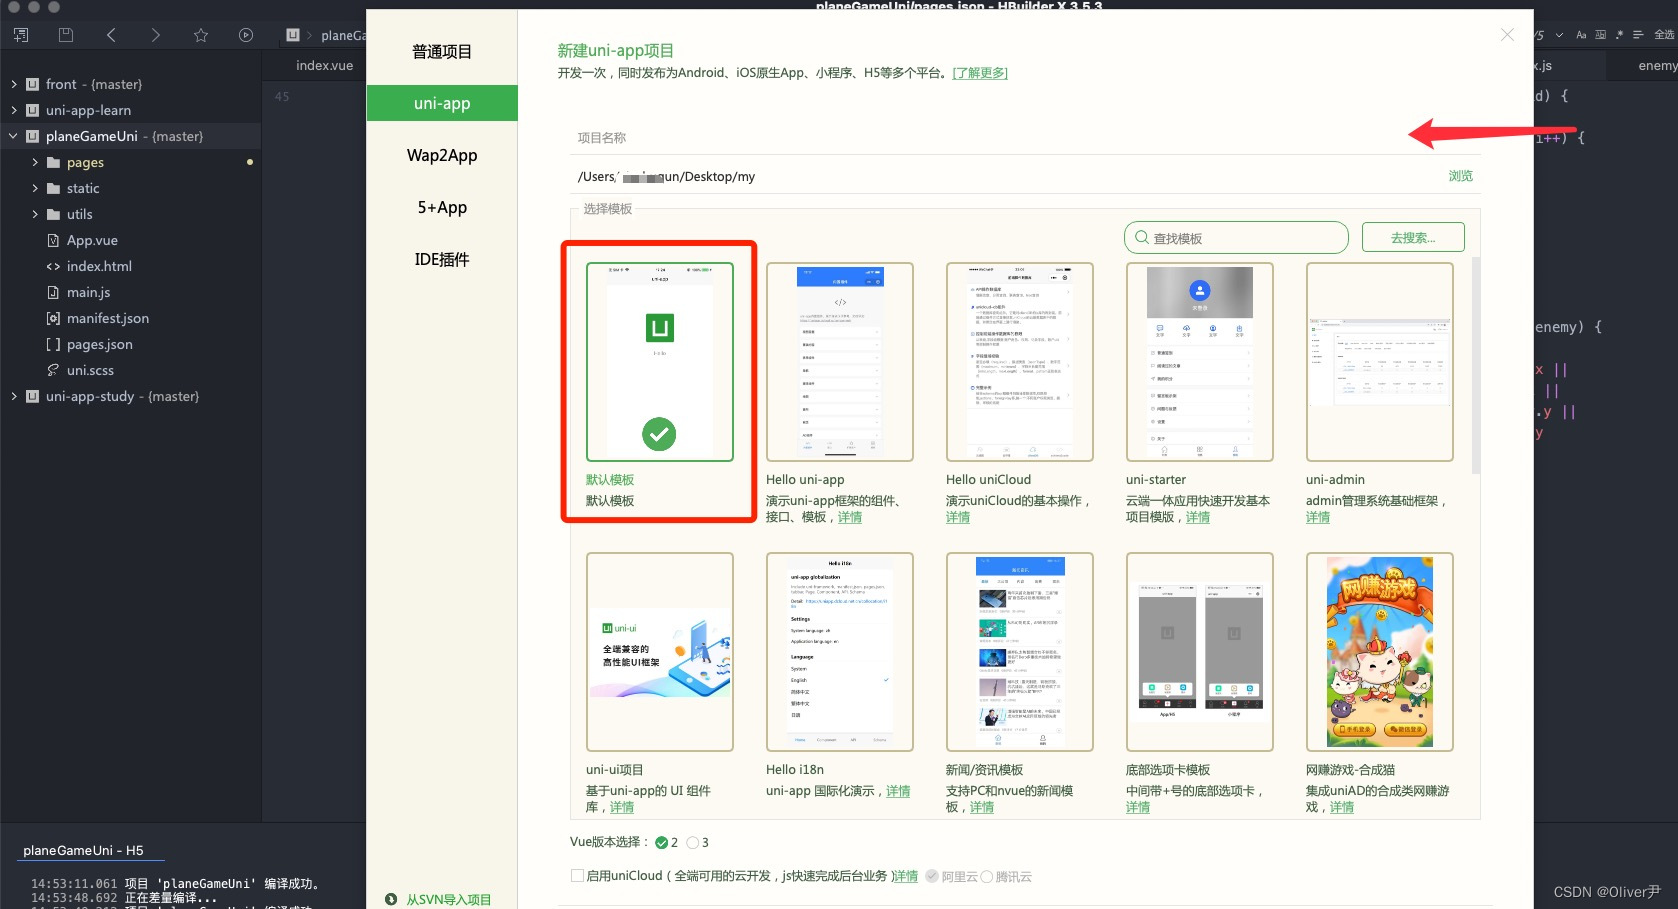Click the template list scrollbar
The height and width of the screenshot is (909, 1678).
pyautogui.click(x=1476, y=365)
